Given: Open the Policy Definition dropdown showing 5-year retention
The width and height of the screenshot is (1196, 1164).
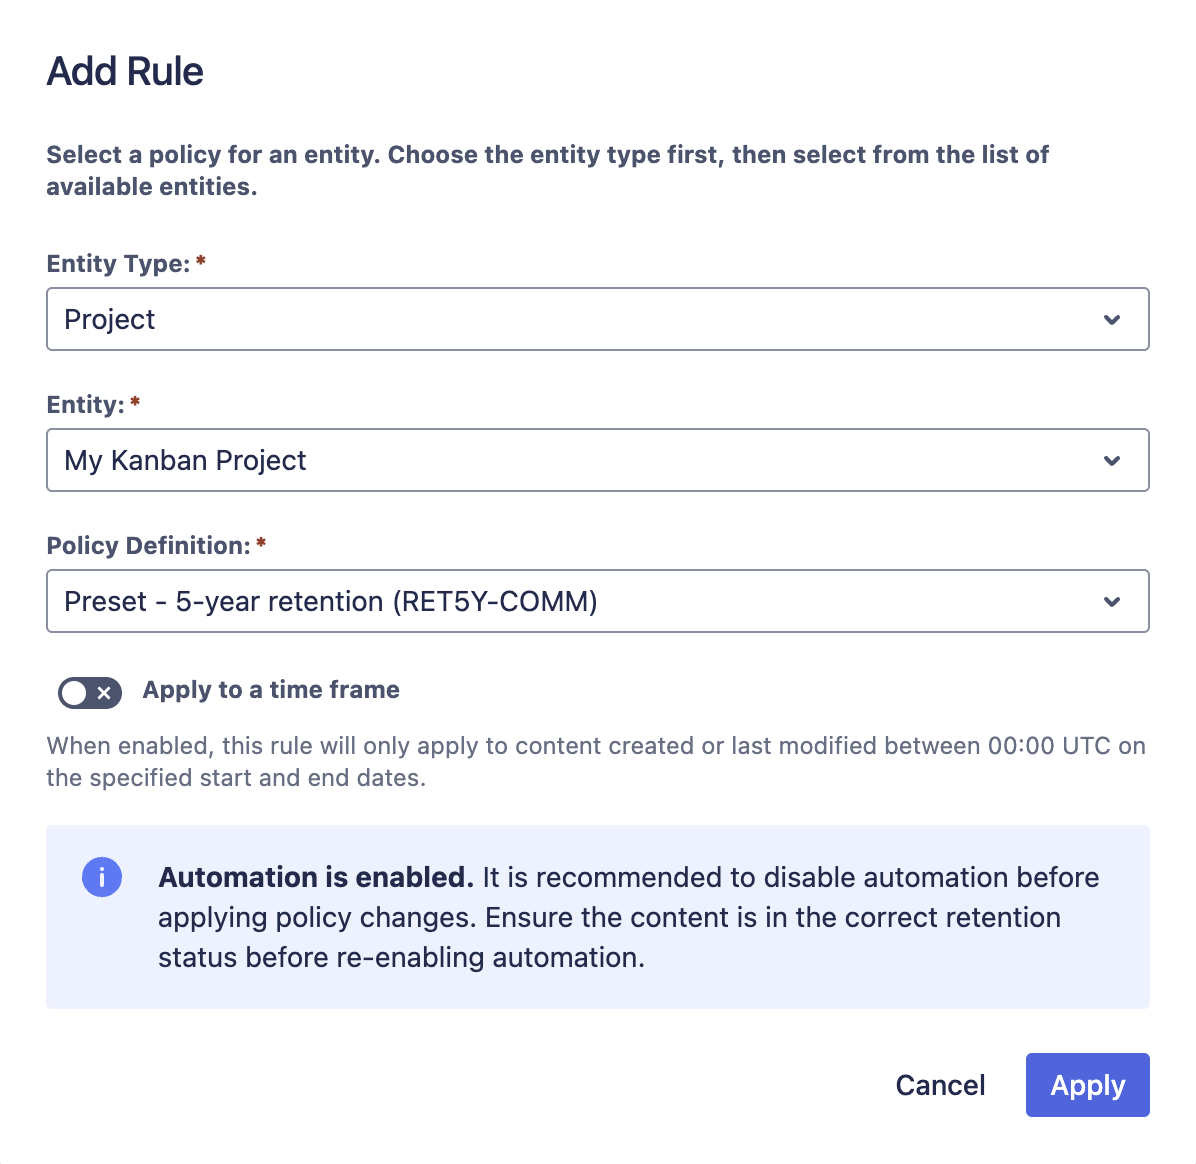Looking at the screenshot, I should (x=597, y=601).
